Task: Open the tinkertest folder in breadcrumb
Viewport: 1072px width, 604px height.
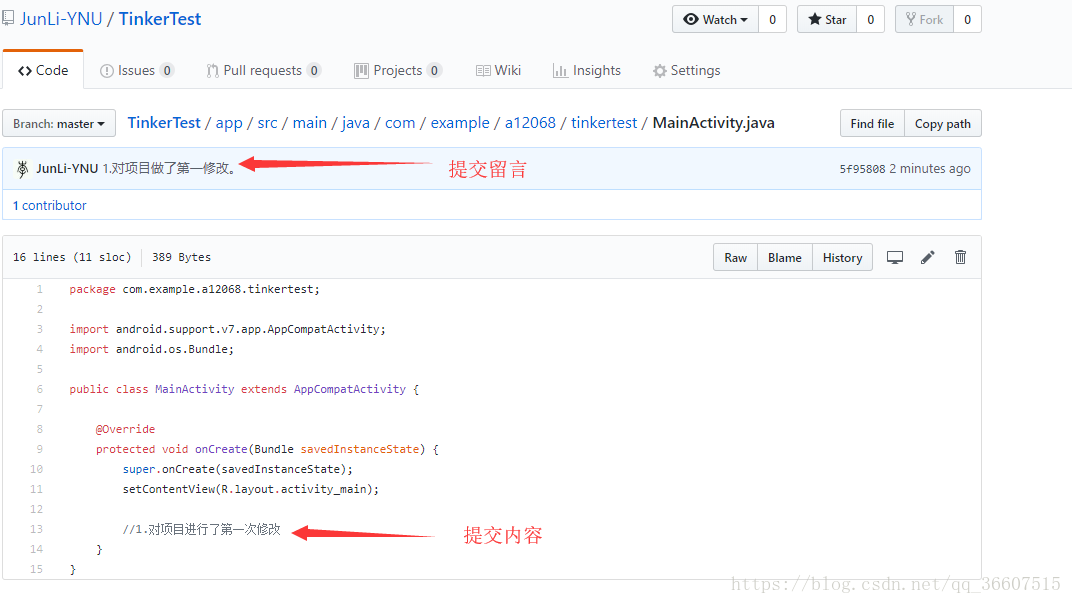Action: [x=604, y=123]
